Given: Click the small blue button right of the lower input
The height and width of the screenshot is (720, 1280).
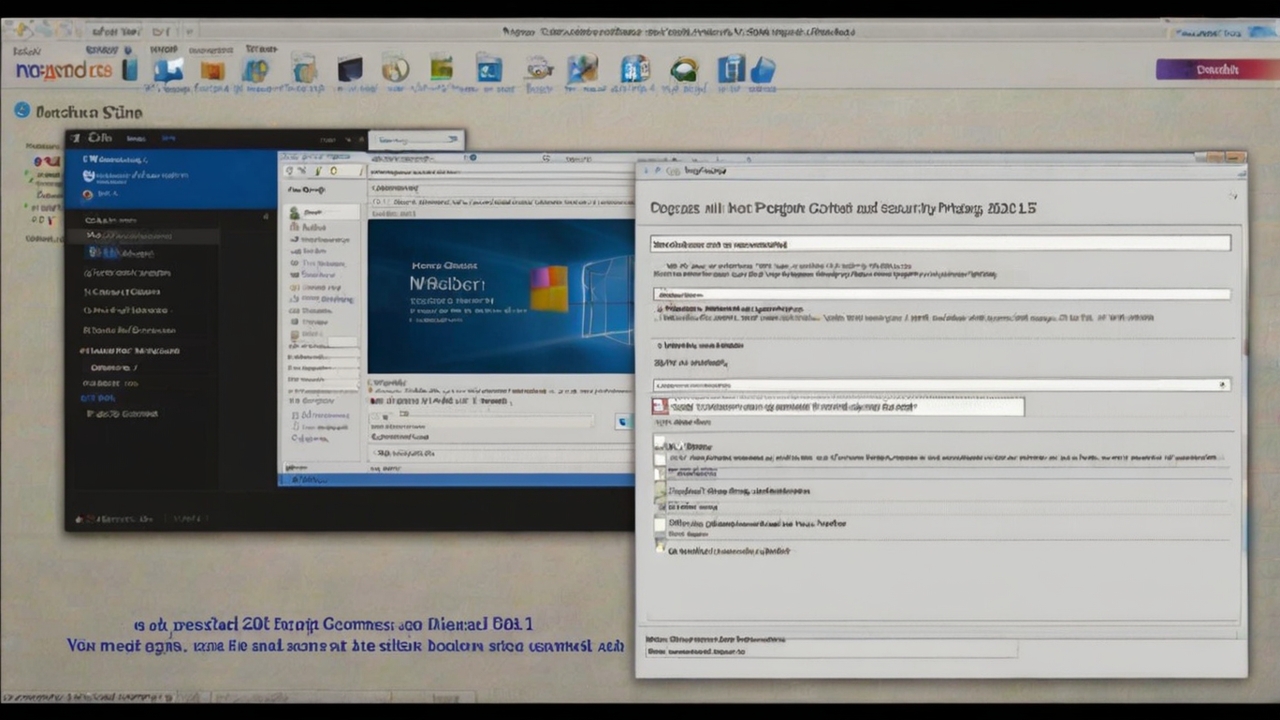Looking at the screenshot, I should click(x=623, y=421).
